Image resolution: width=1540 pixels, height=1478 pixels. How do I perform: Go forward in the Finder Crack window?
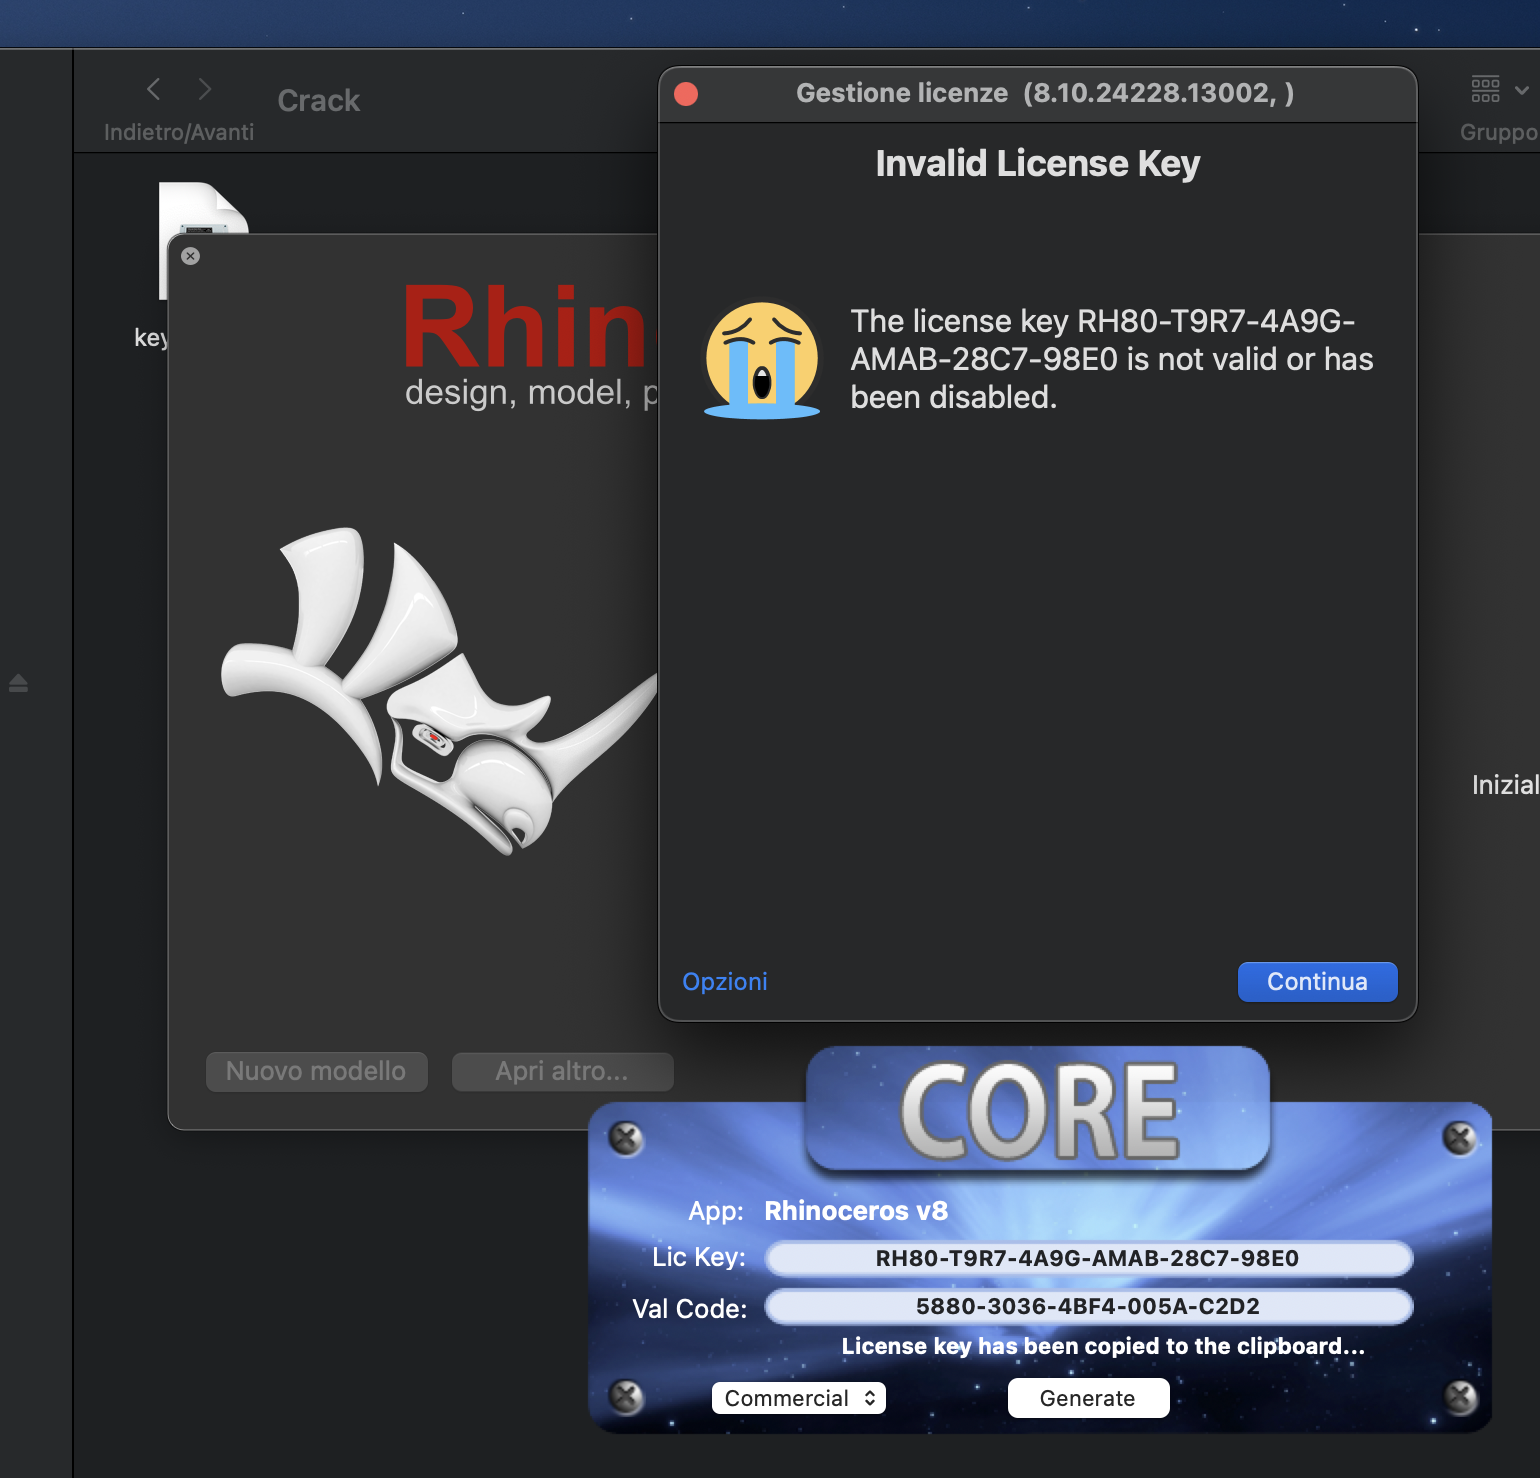pos(205,89)
